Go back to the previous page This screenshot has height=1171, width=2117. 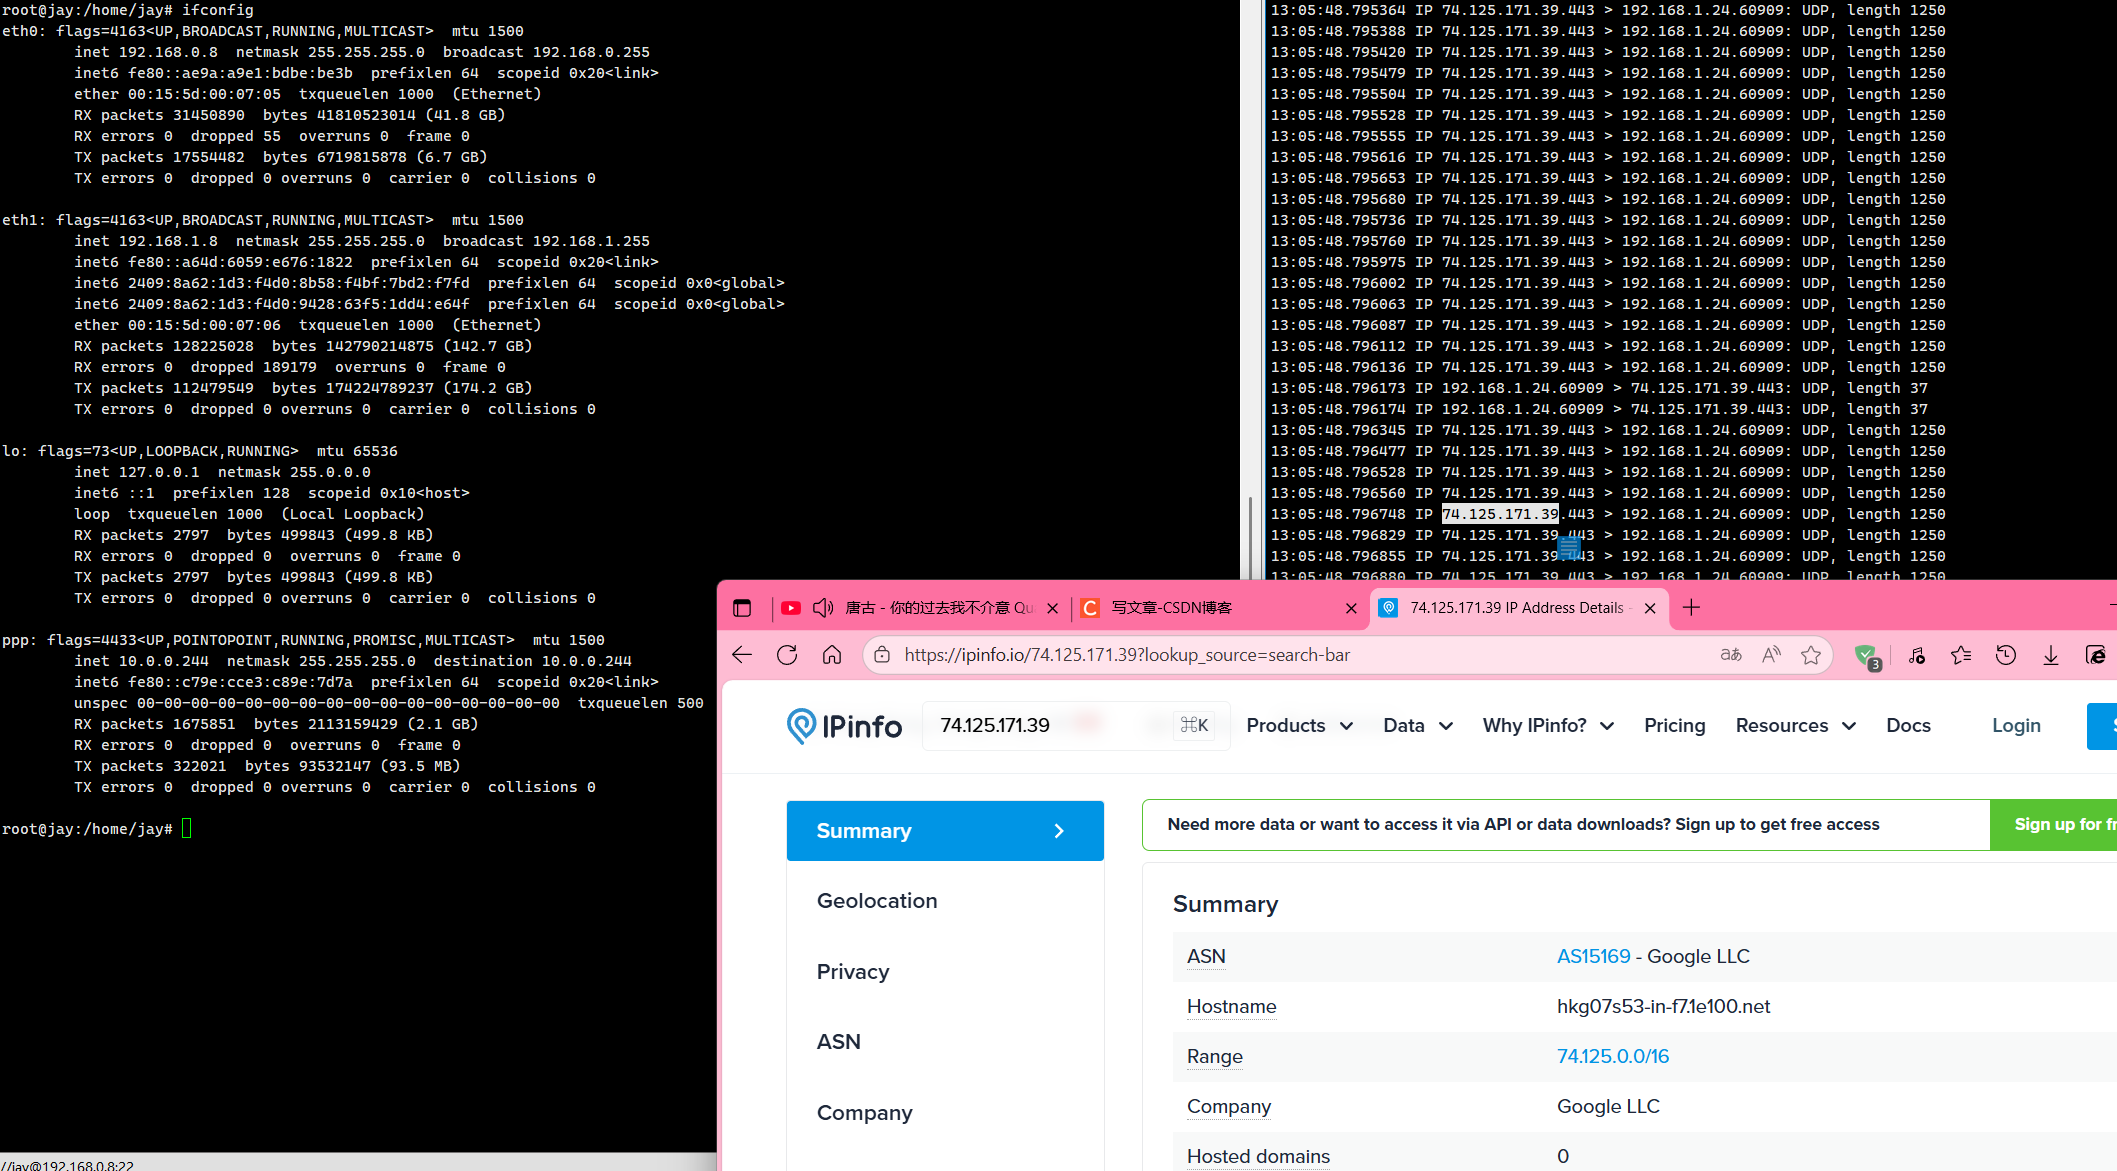(x=741, y=654)
